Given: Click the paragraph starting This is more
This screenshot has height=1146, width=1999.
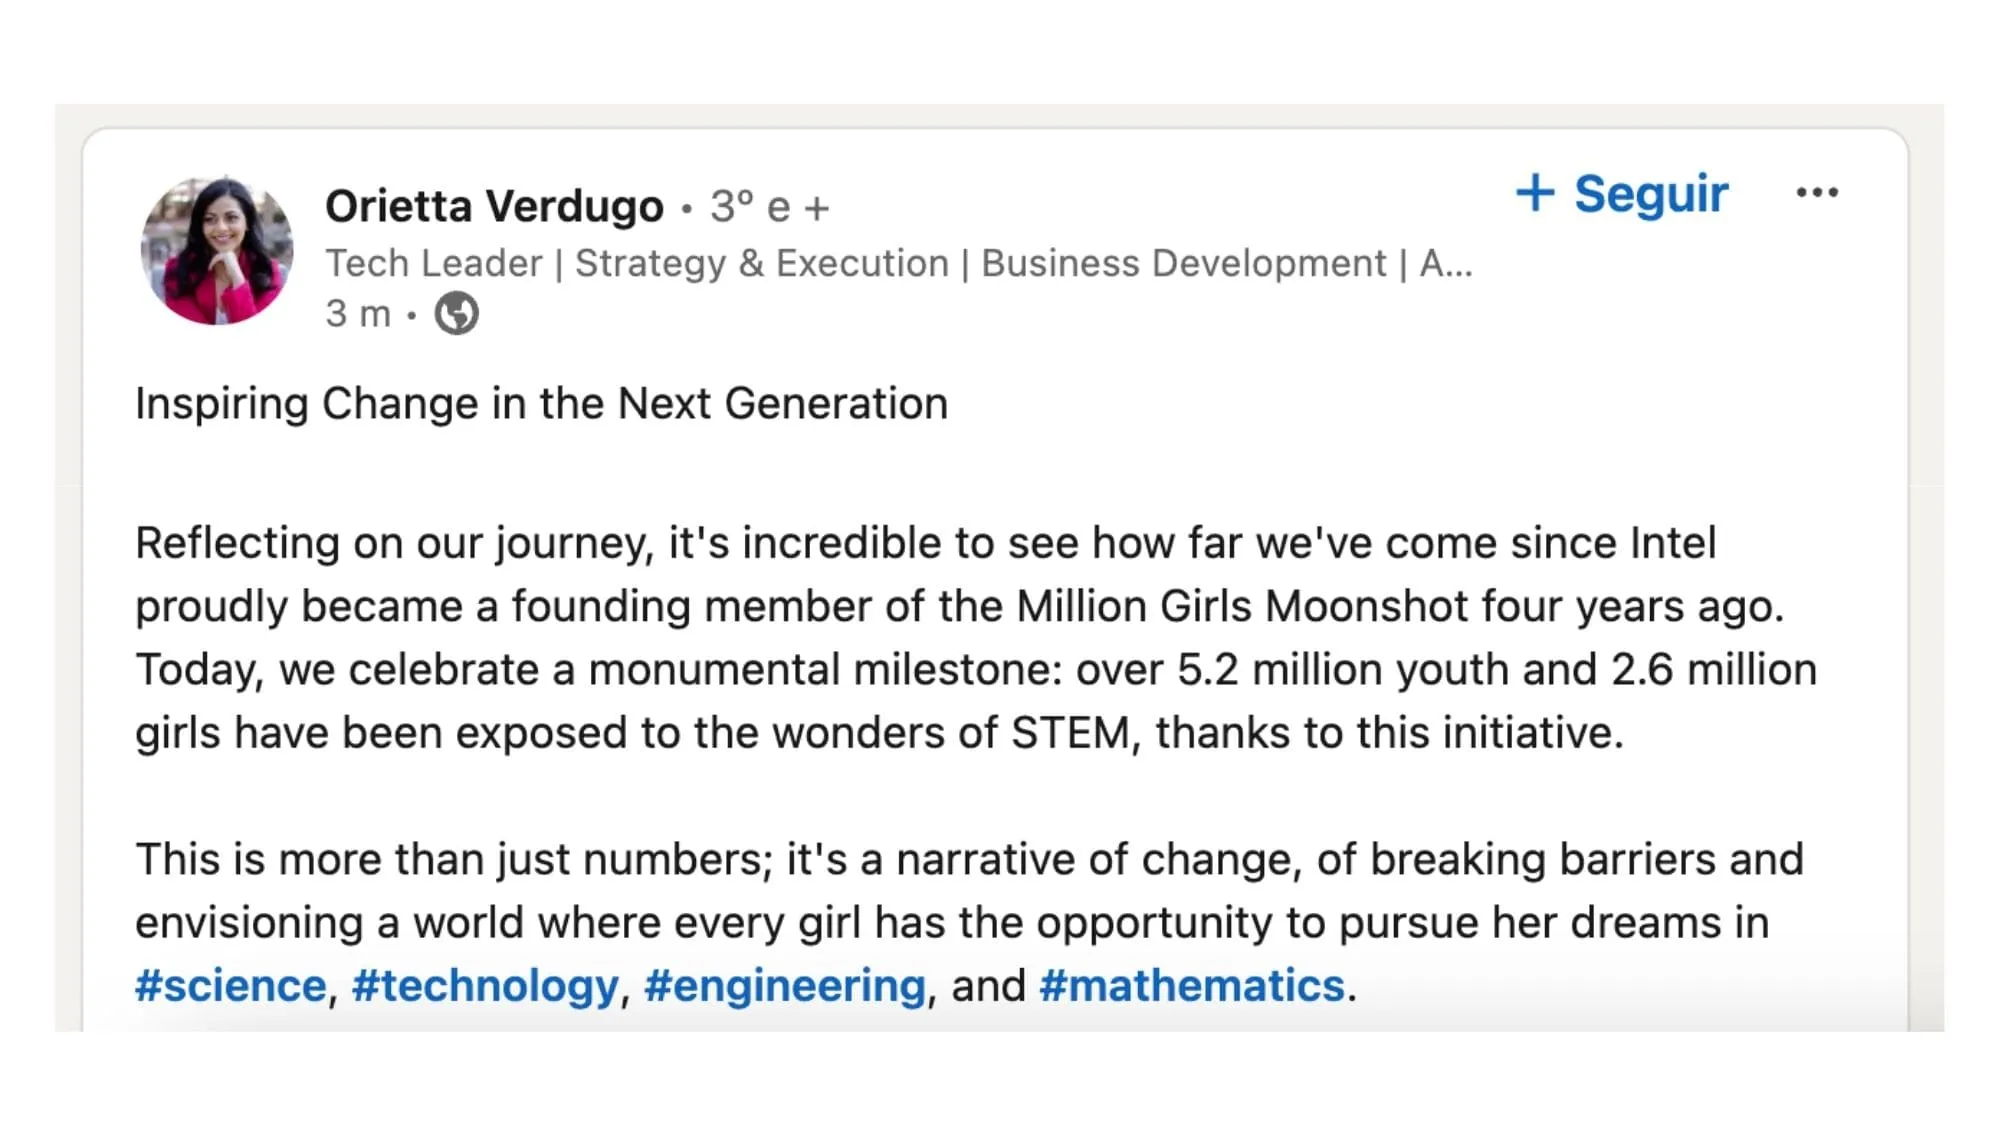Looking at the screenshot, I should click(969, 922).
